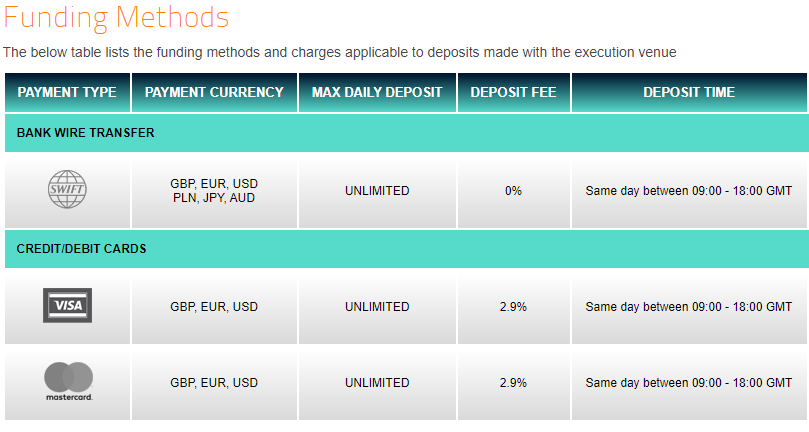The image size is (809, 432).
Task: Select the Bank Wire Transfer section row
Action: coord(406,133)
